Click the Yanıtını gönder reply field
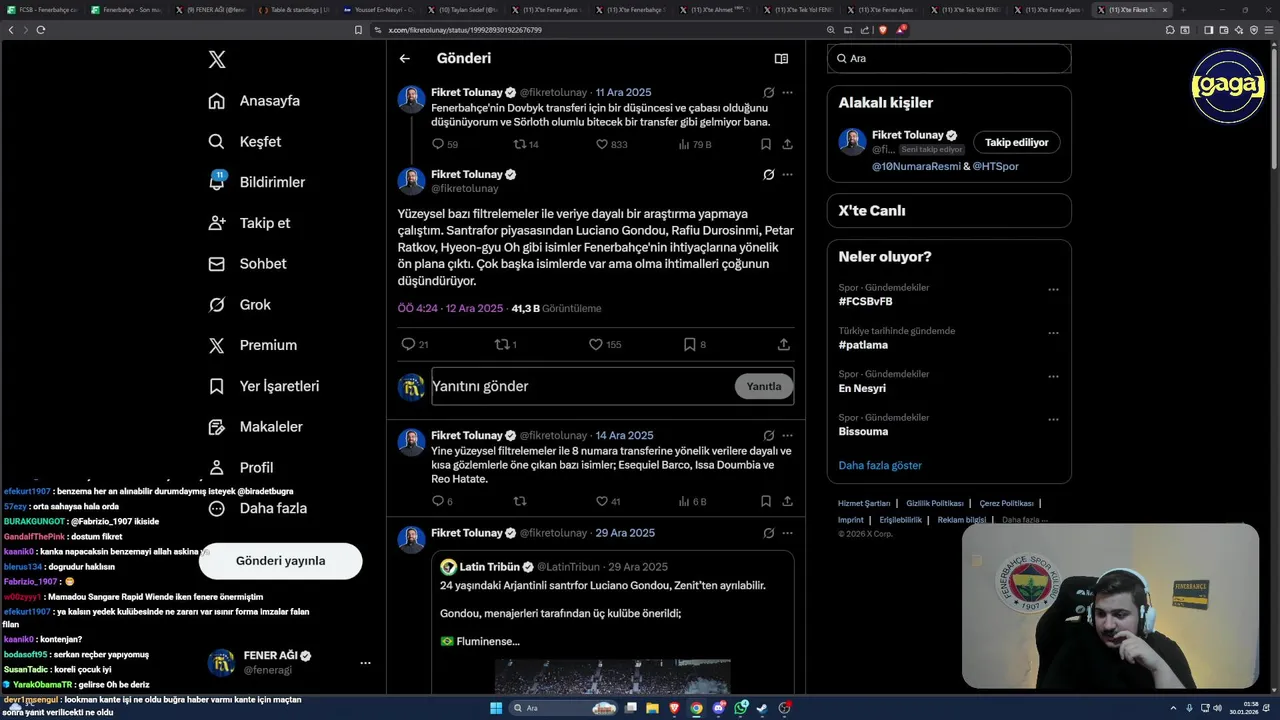This screenshot has width=1280, height=720. point(582,386)
